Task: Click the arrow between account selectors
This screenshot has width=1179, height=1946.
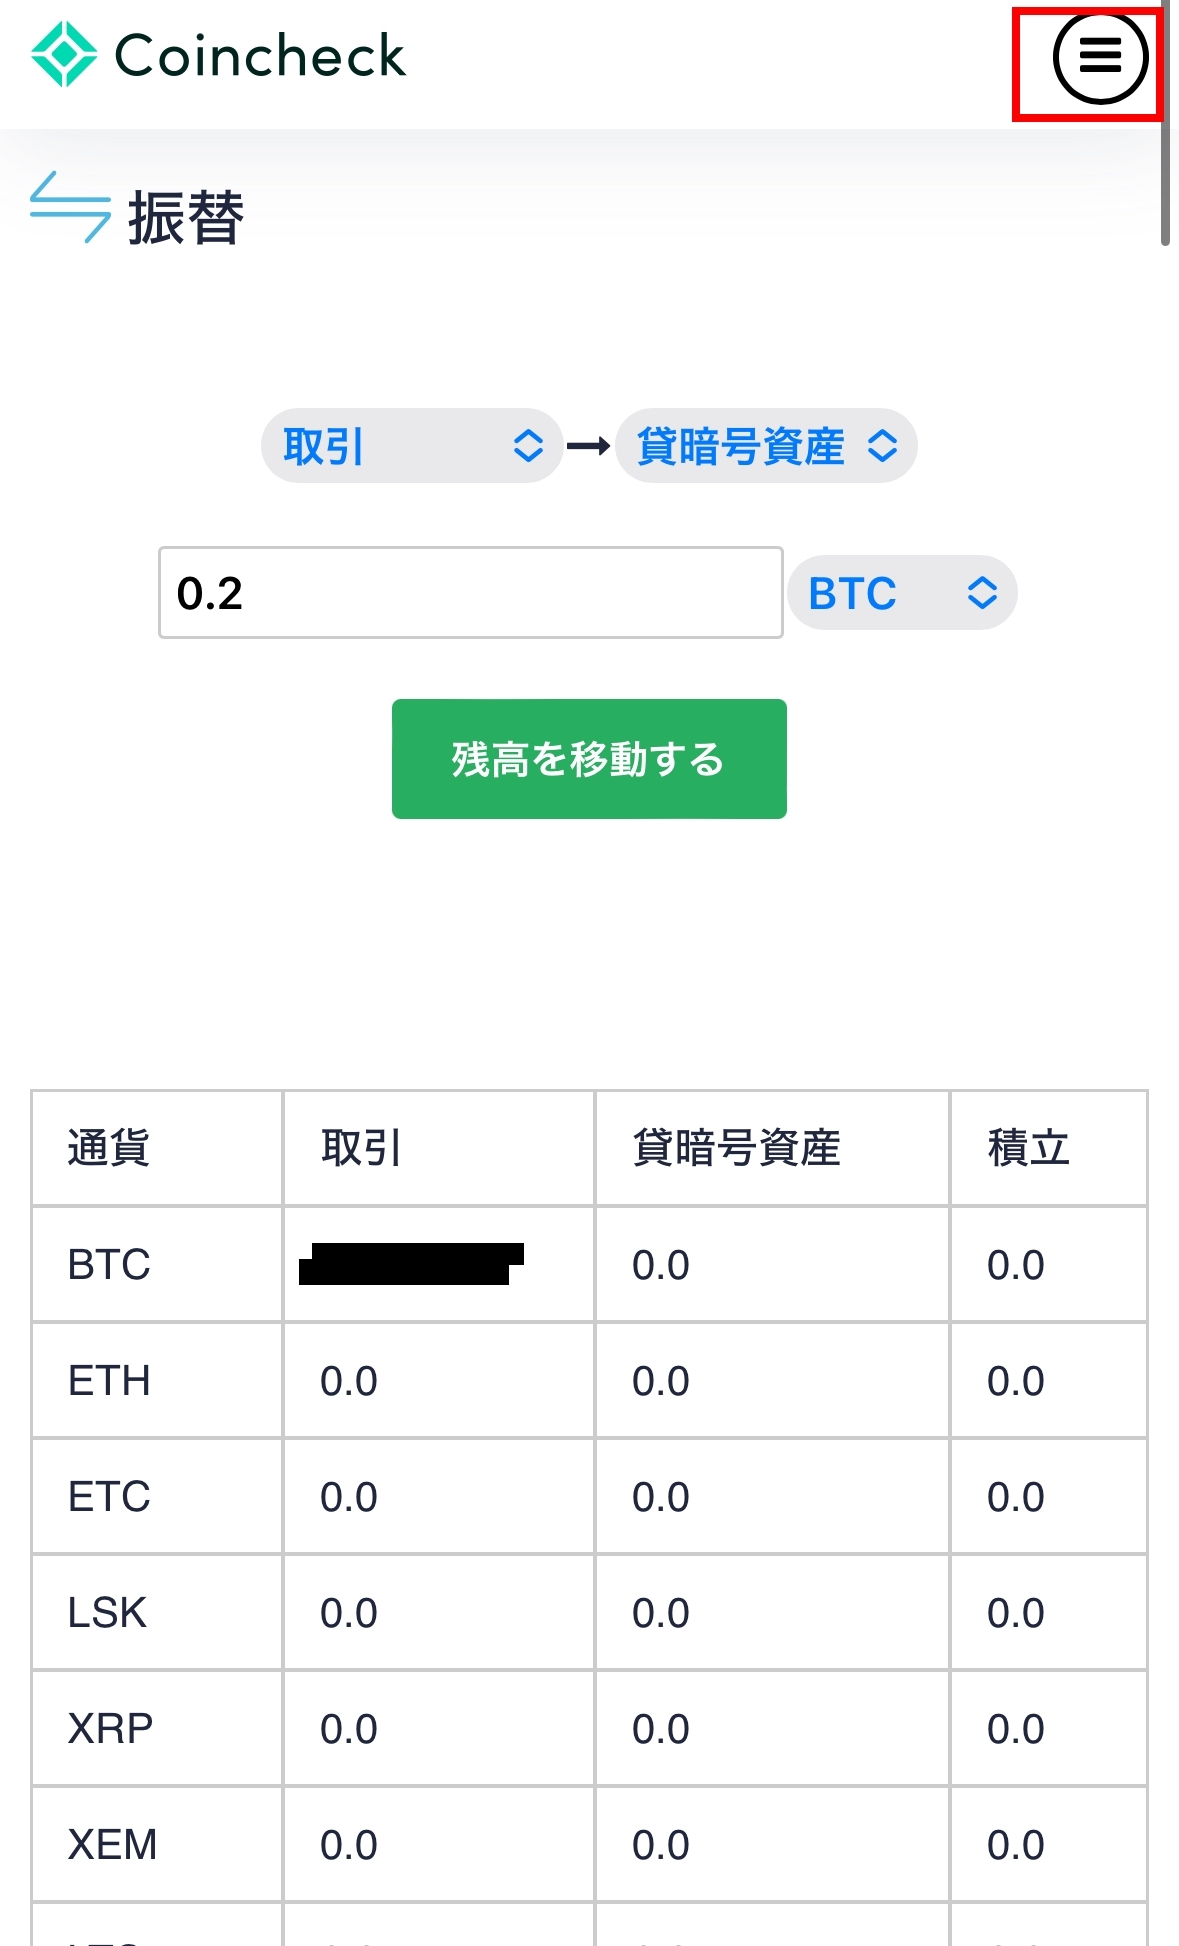Action: [x=588, y=446]
